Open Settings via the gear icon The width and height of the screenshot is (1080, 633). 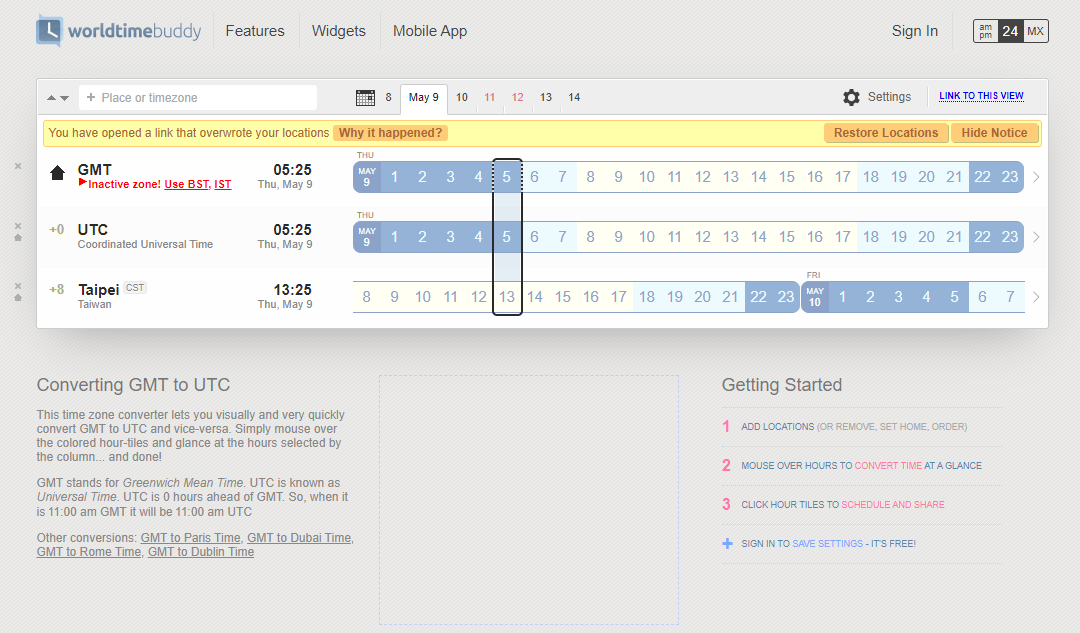click(x=851, y=97)
